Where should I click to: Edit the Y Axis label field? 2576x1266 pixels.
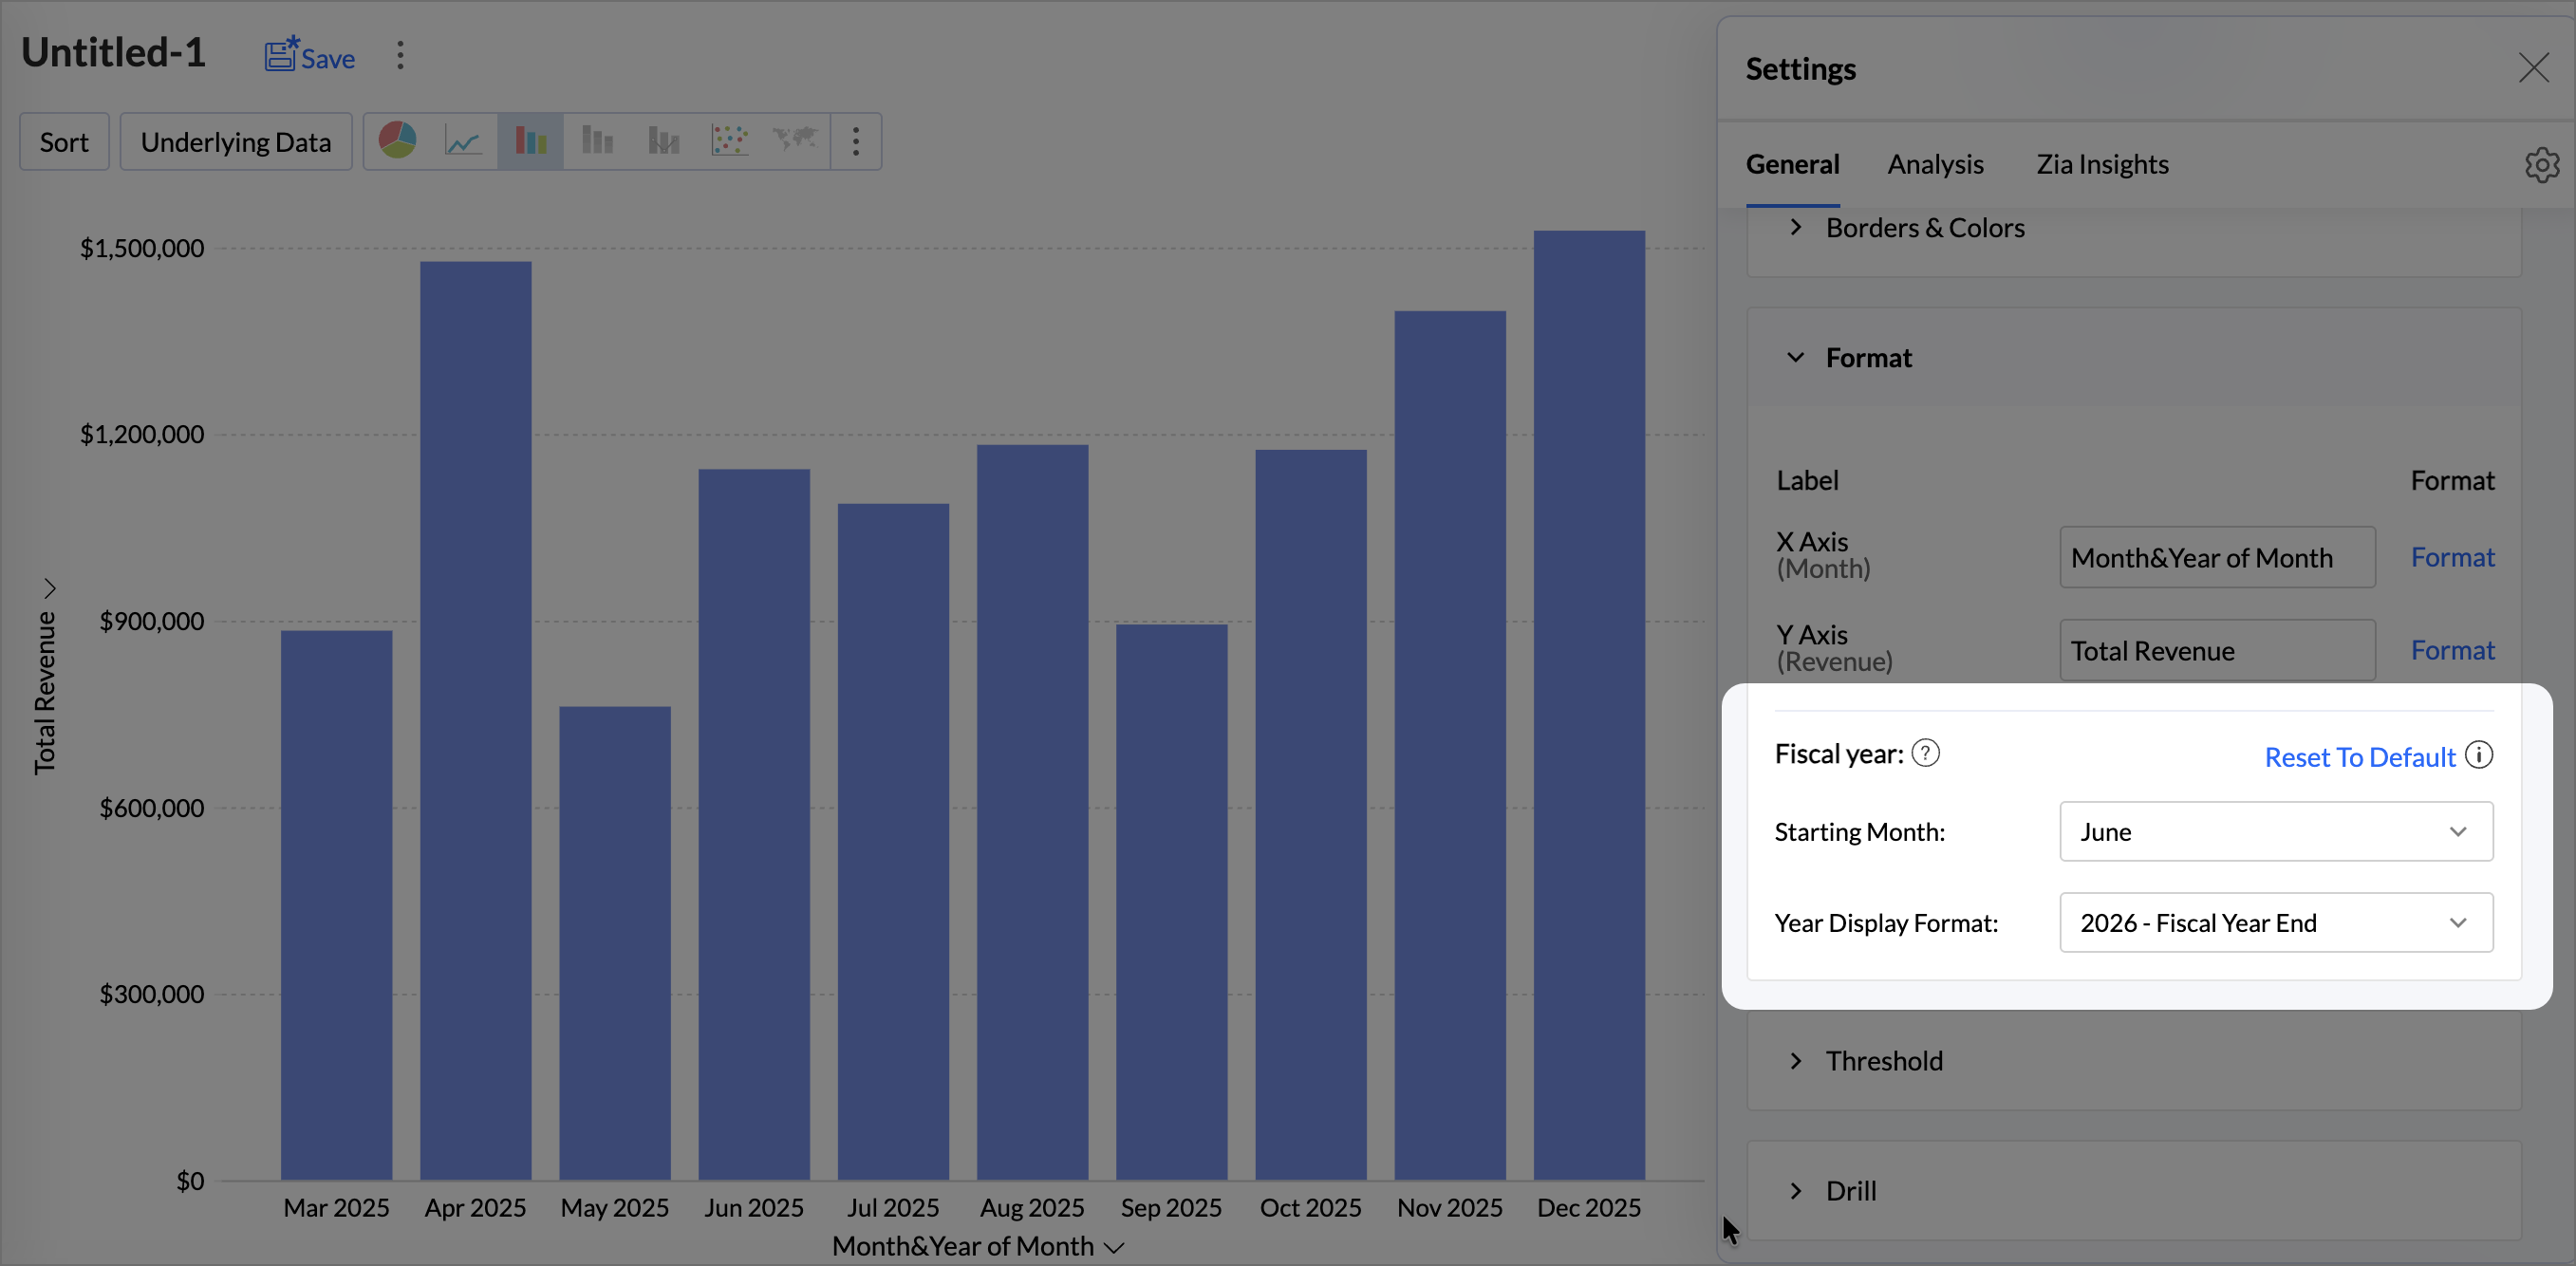click(2216, 651)
